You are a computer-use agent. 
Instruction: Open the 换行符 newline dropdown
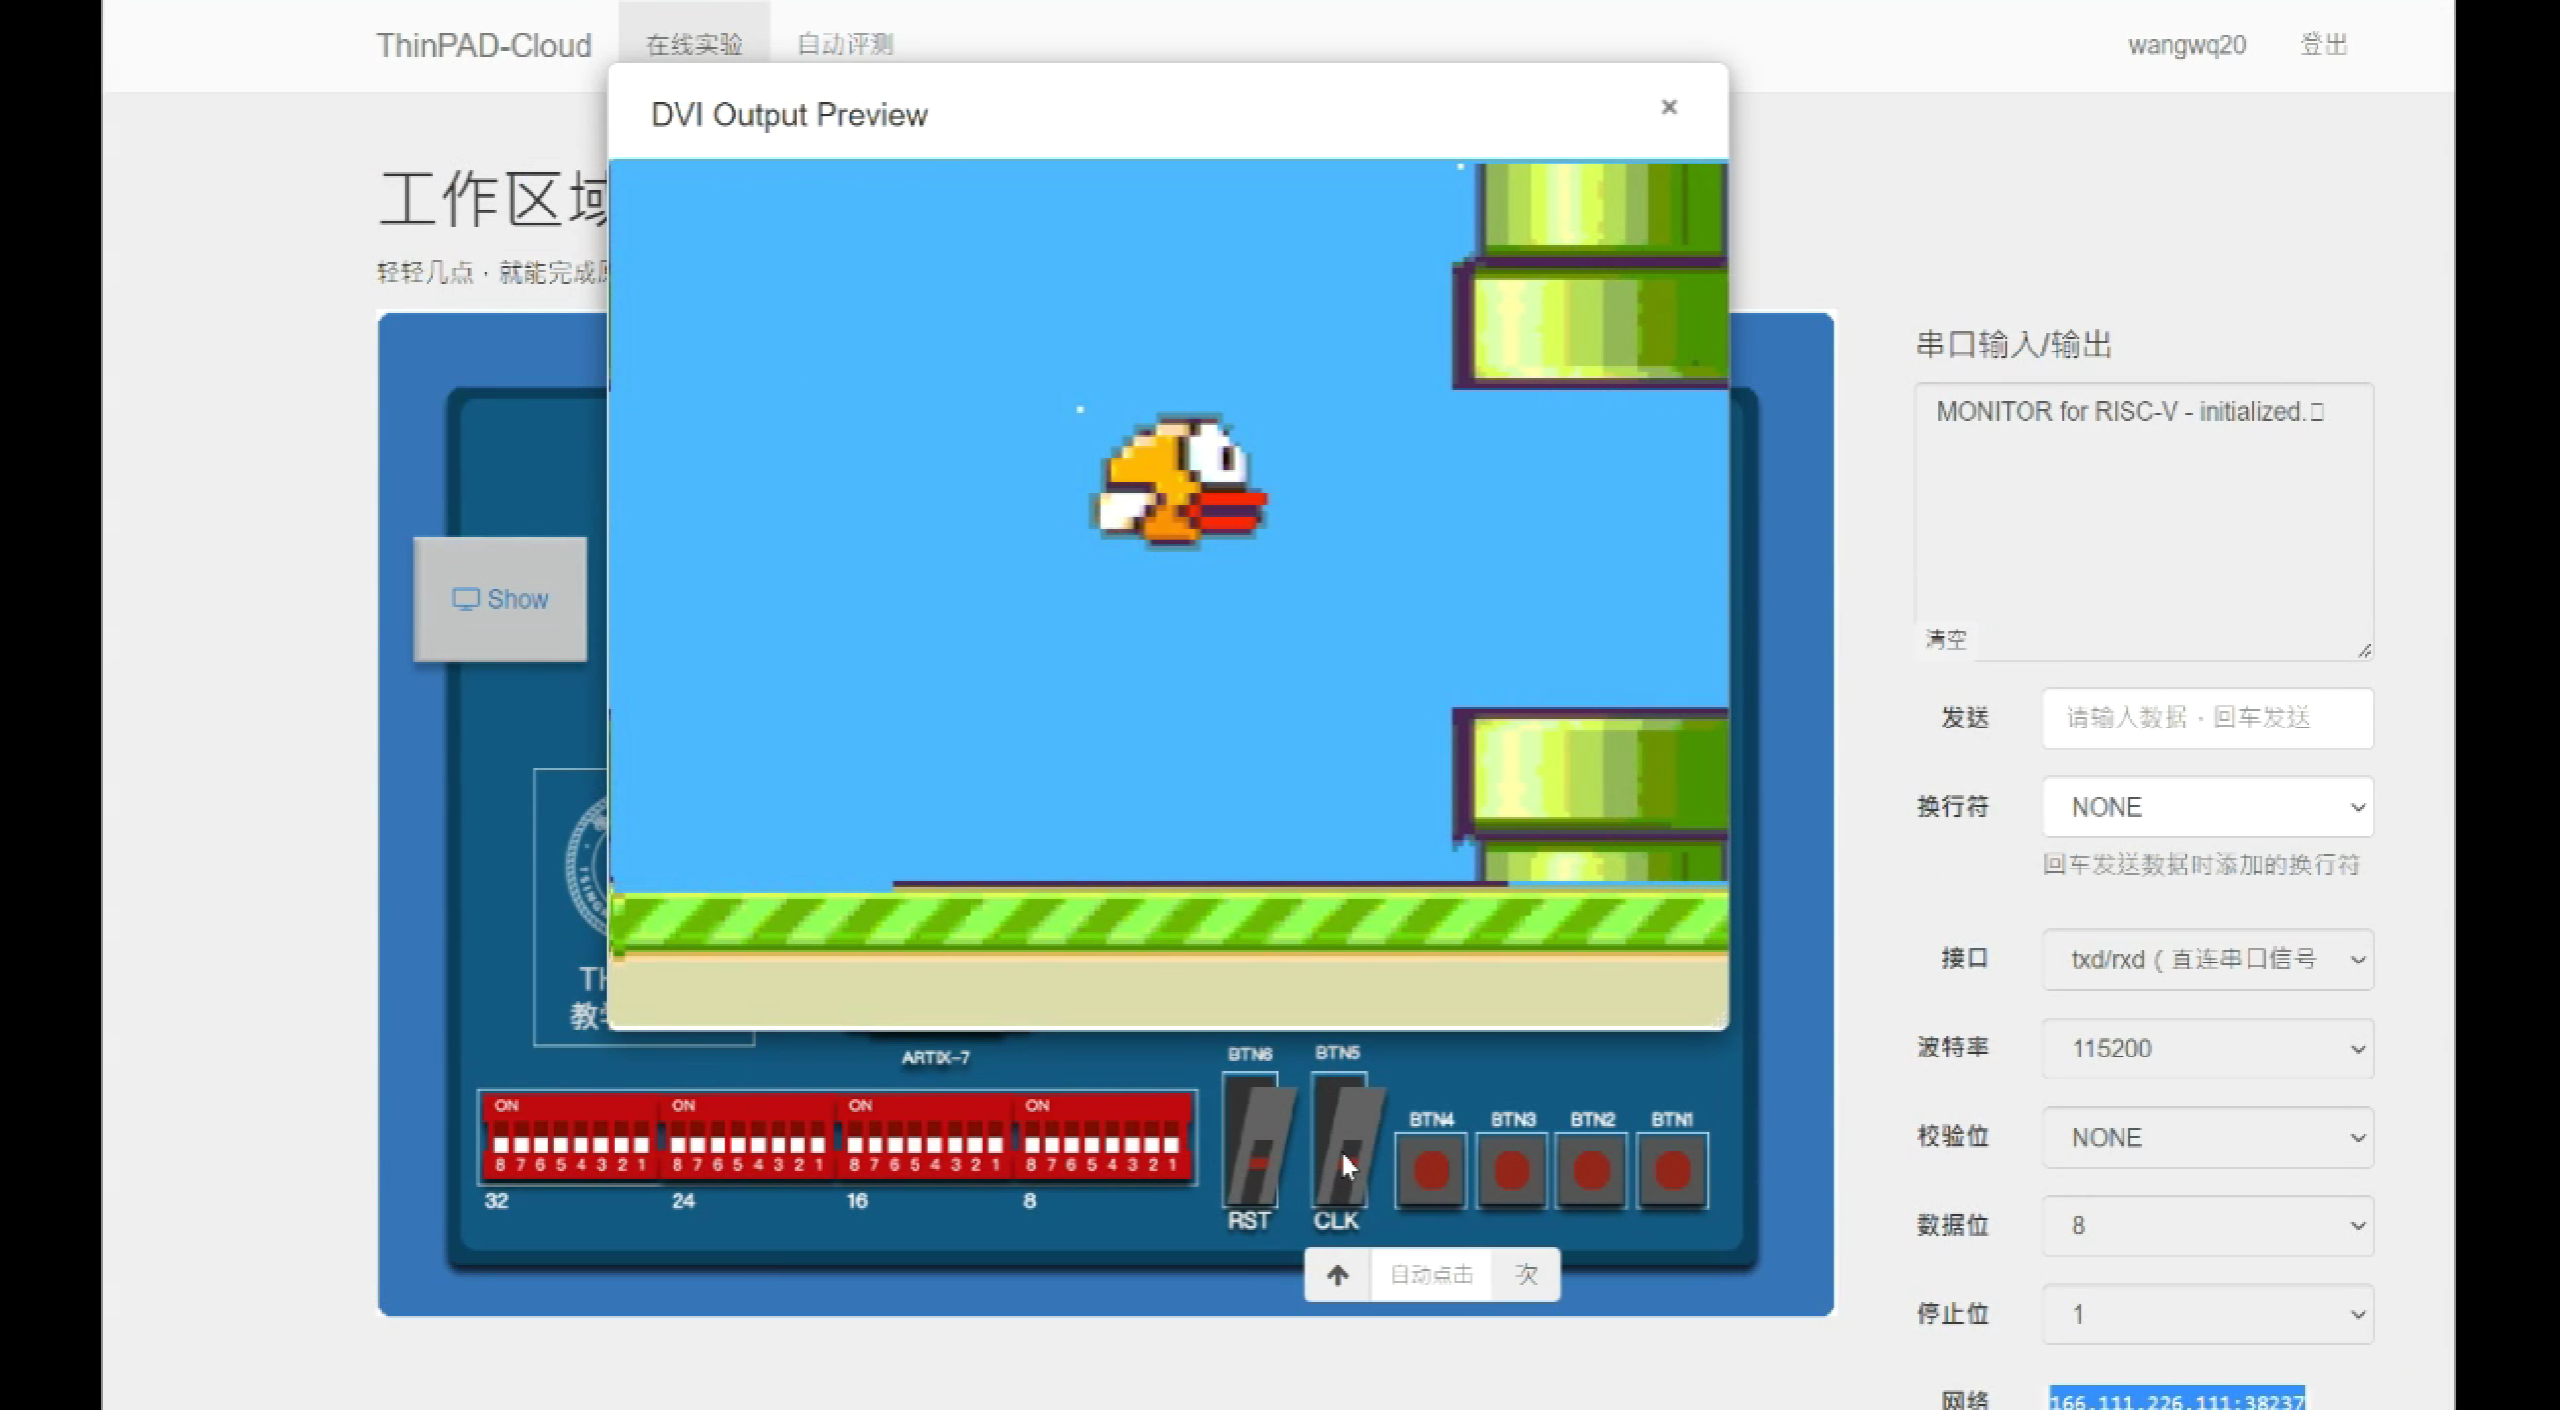[2207, 807]
